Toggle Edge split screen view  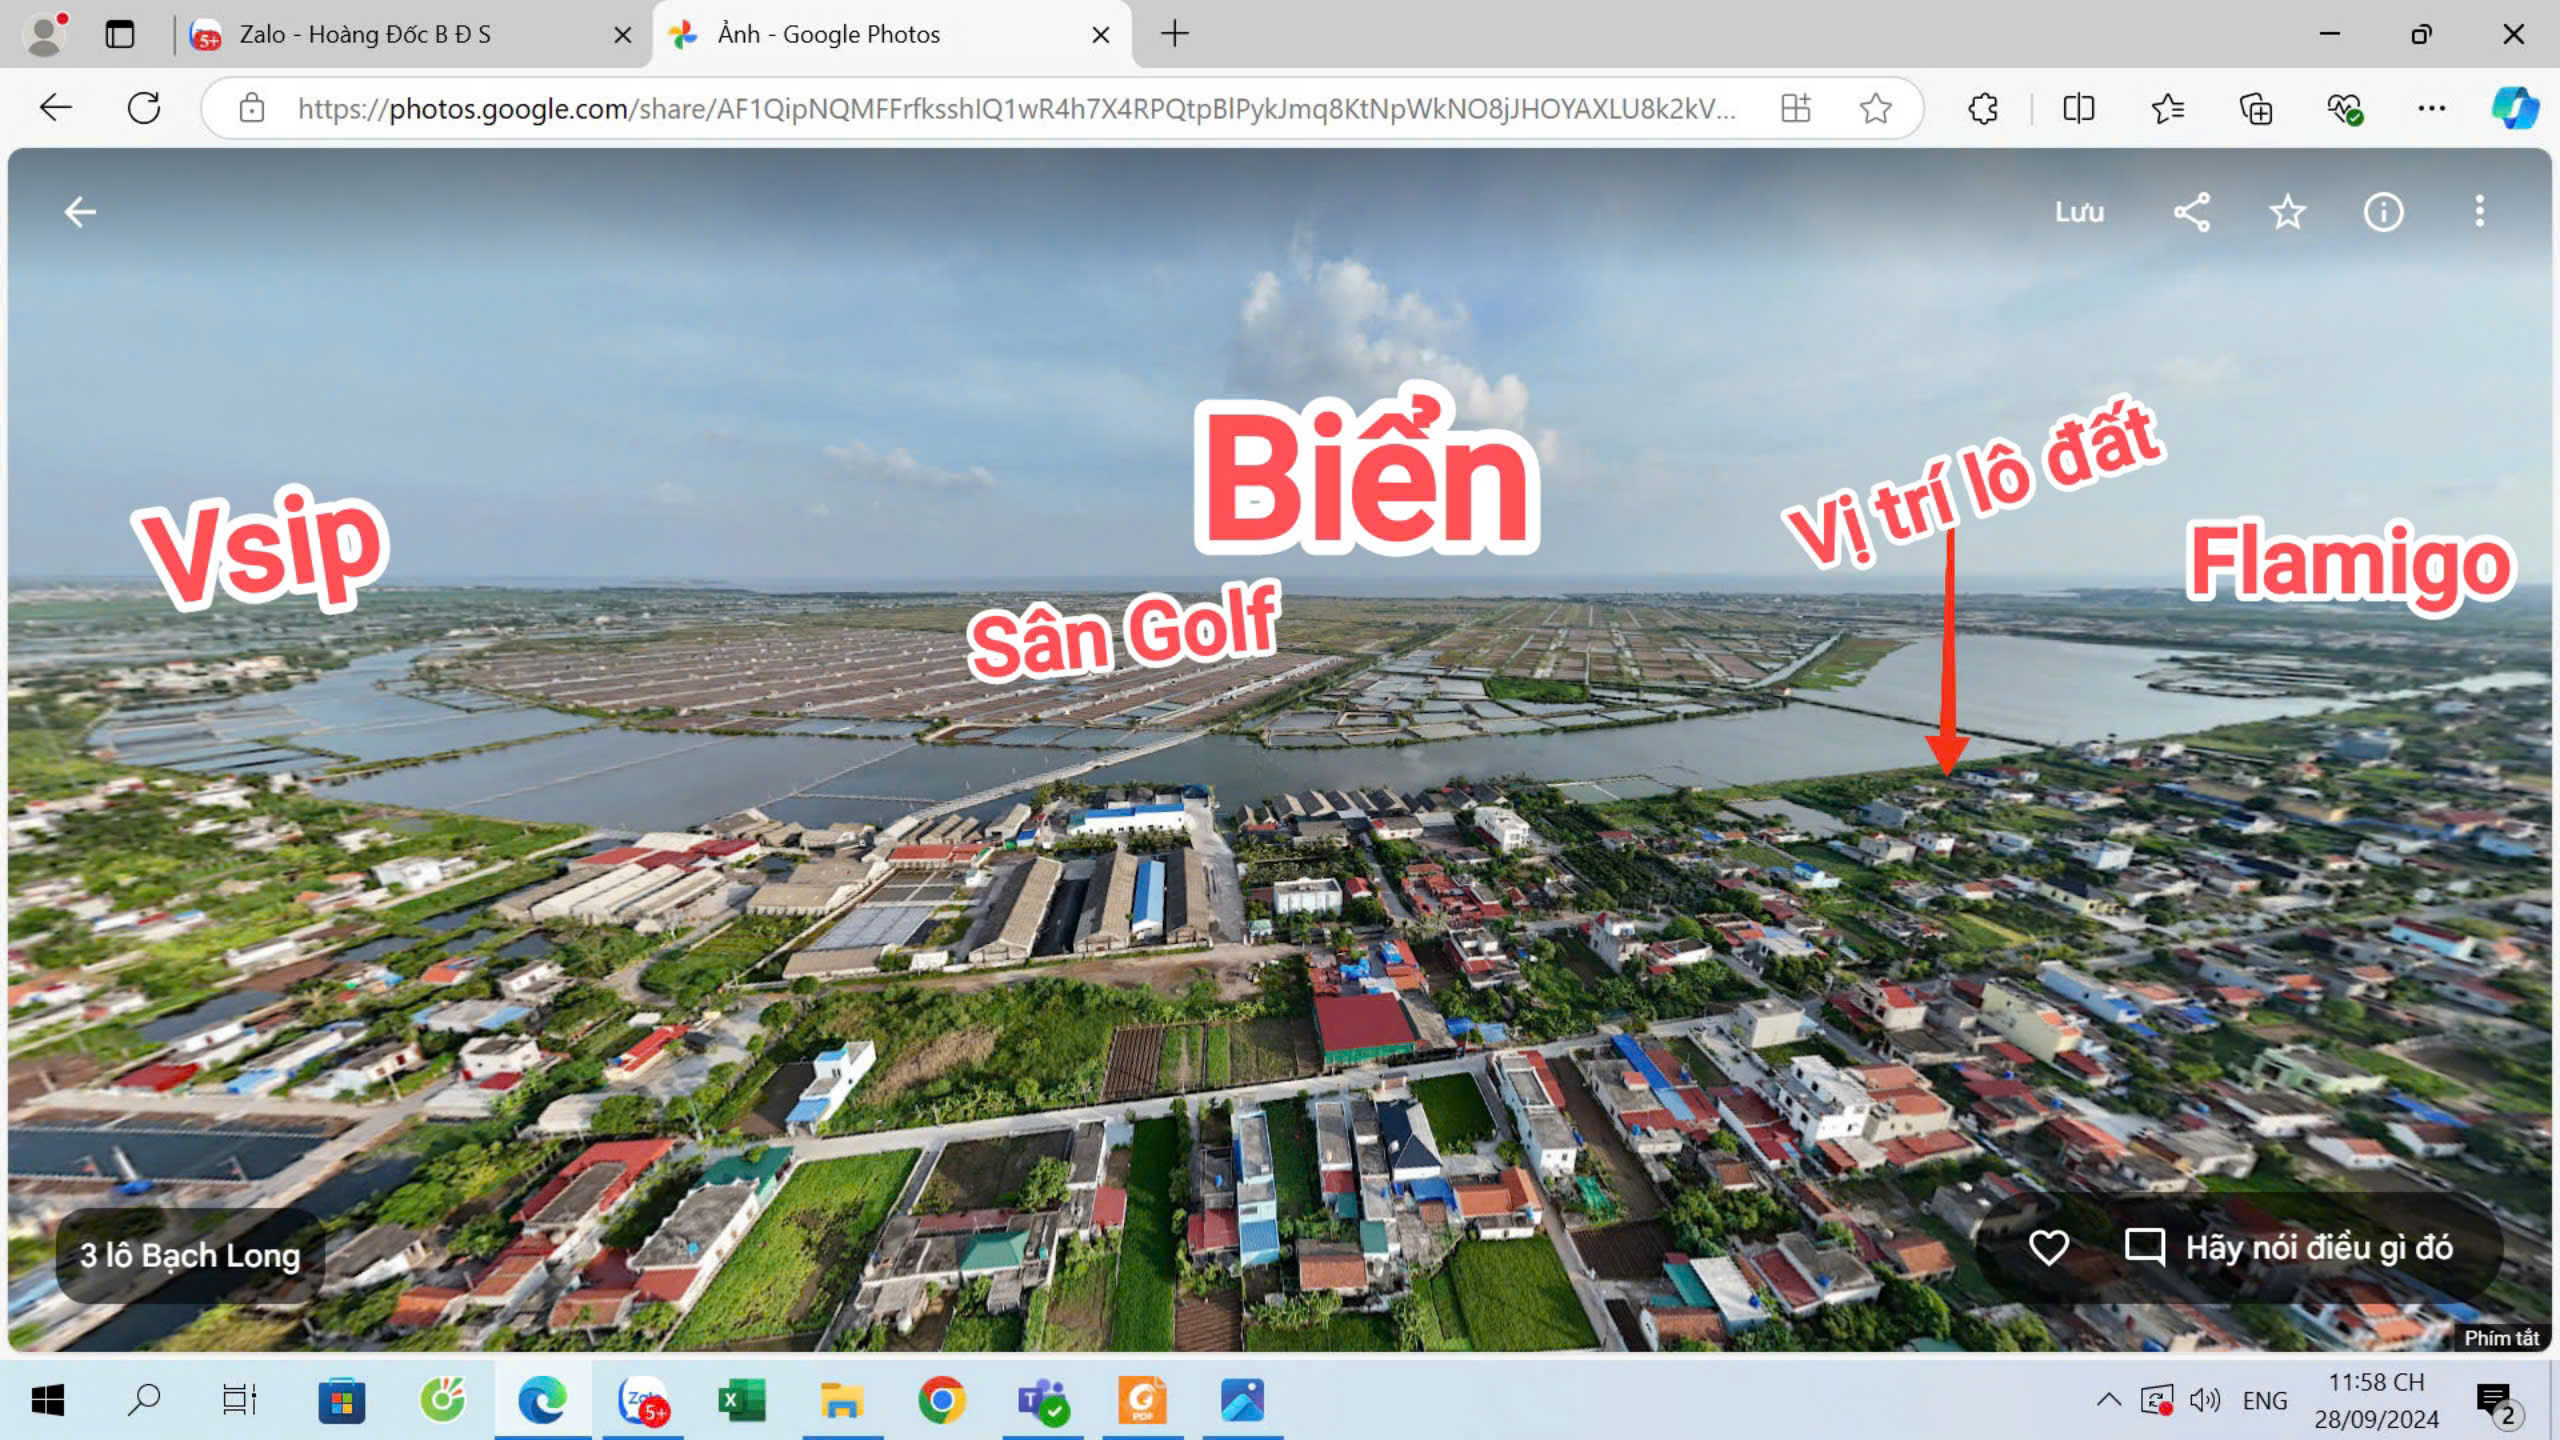2078,108
